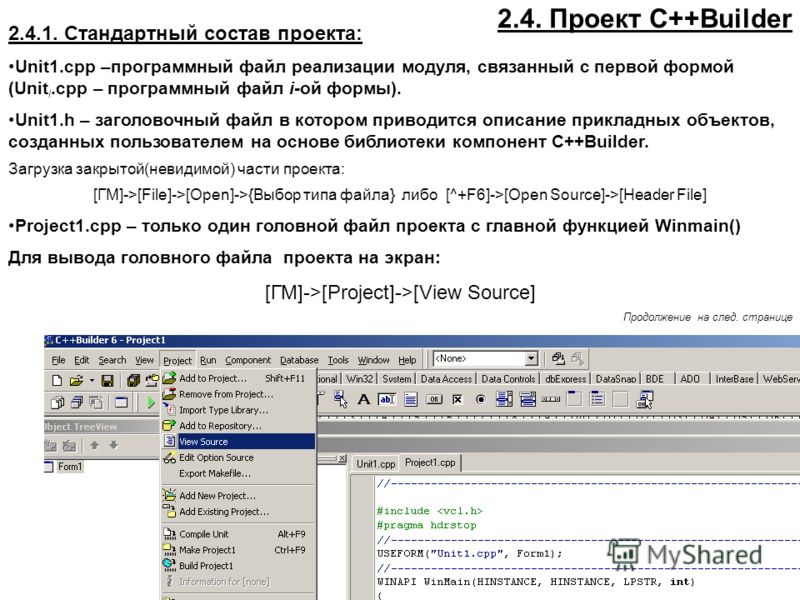Viewport: 800px width, 600px height.
Task: Choose Import Type Library menu entry
Action: [238, 410]
